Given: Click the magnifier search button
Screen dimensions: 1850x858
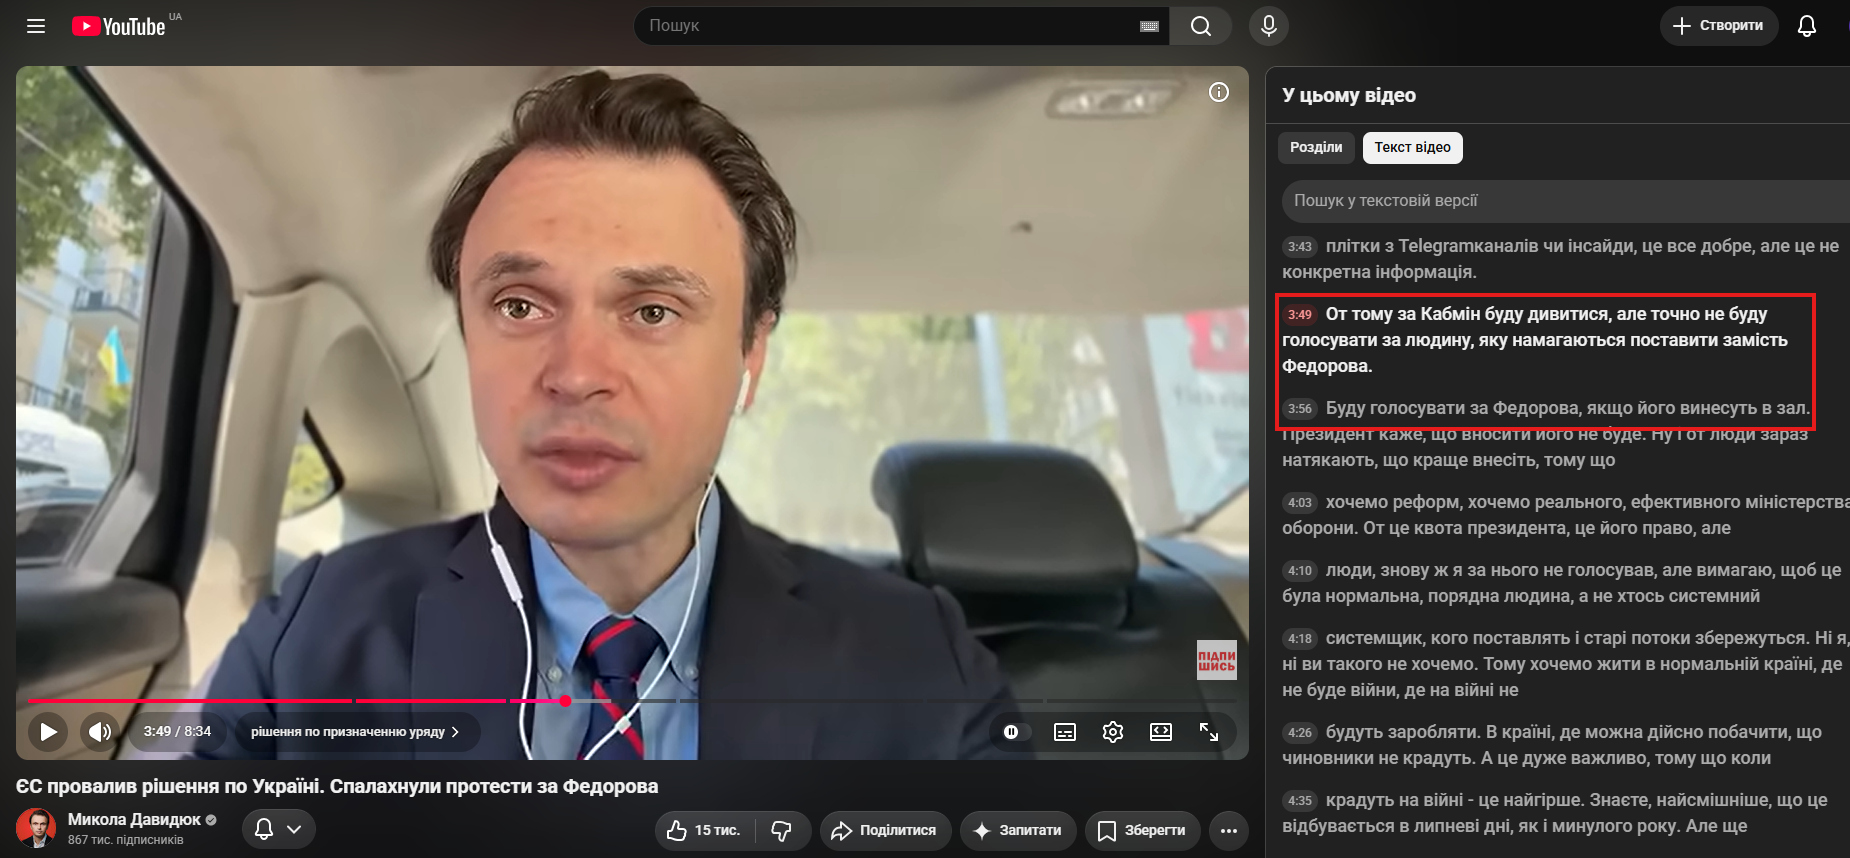Looking at the screenshot, I should [1201, 26].
